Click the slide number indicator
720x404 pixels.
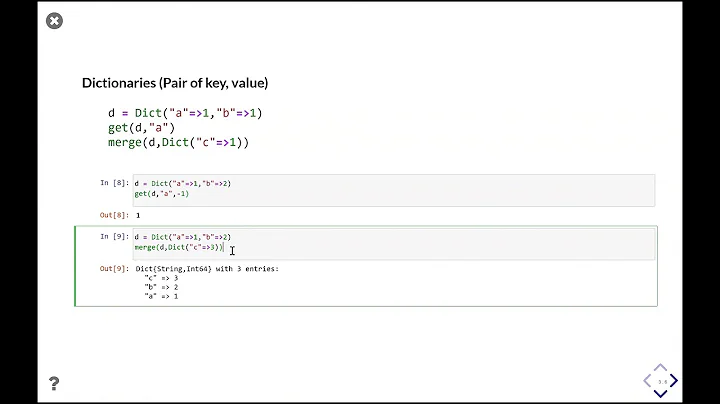coord(661,380)
